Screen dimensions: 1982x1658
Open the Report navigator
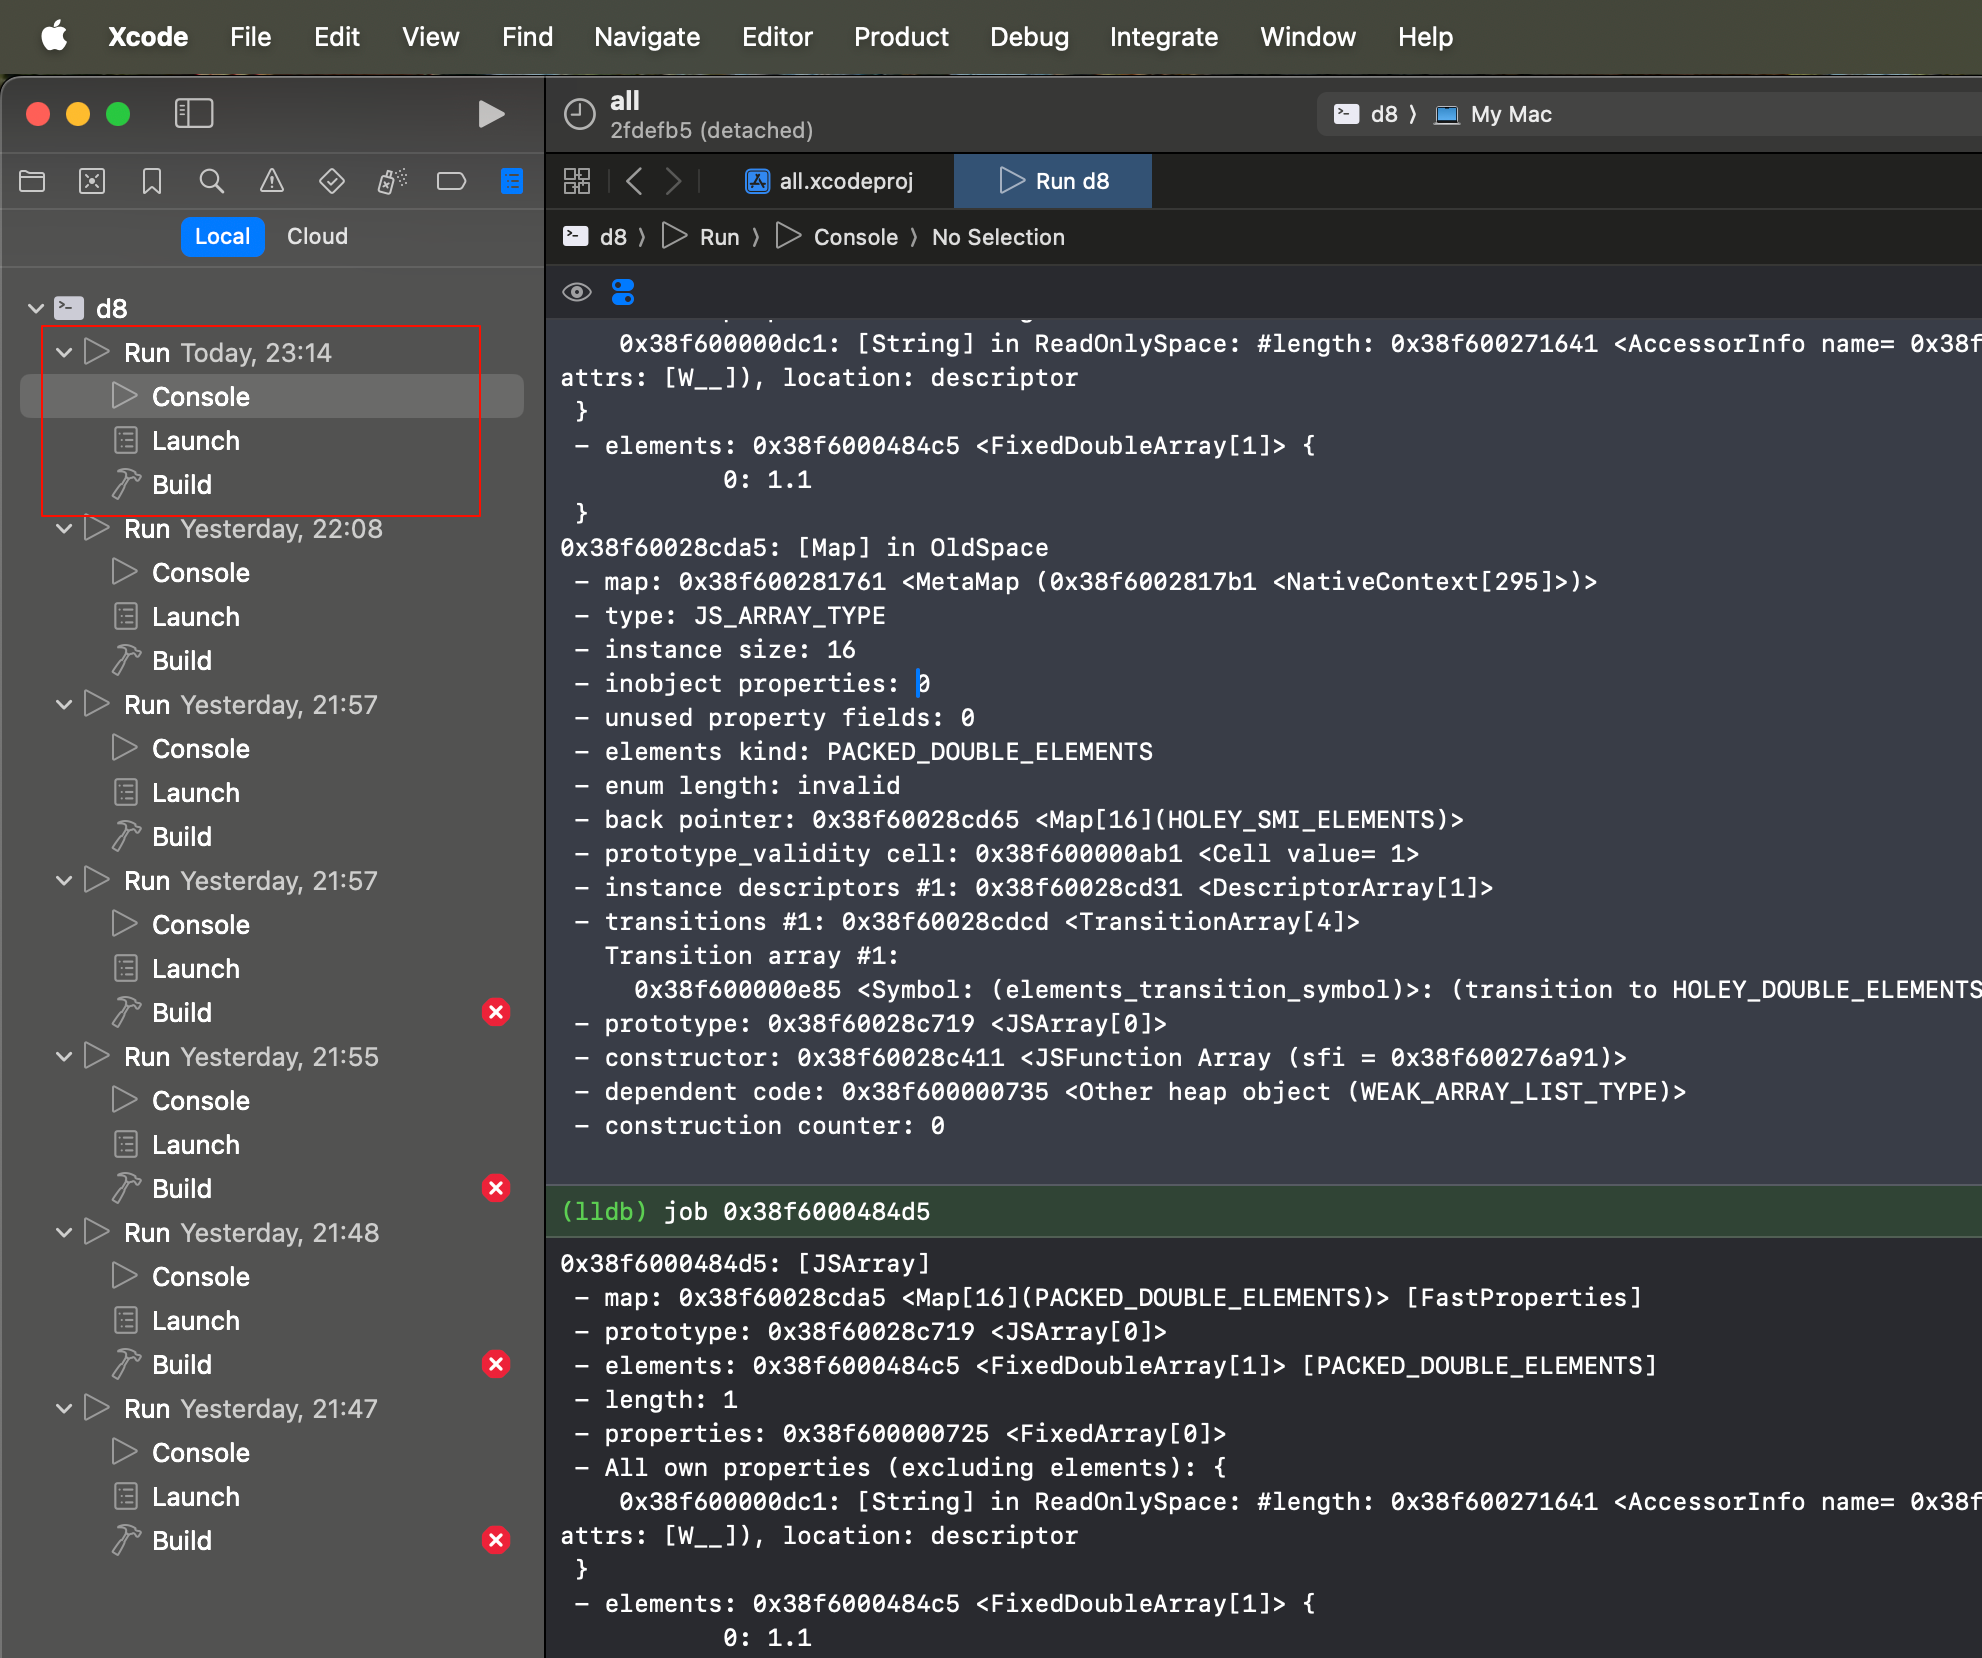(x=511, y=181)
